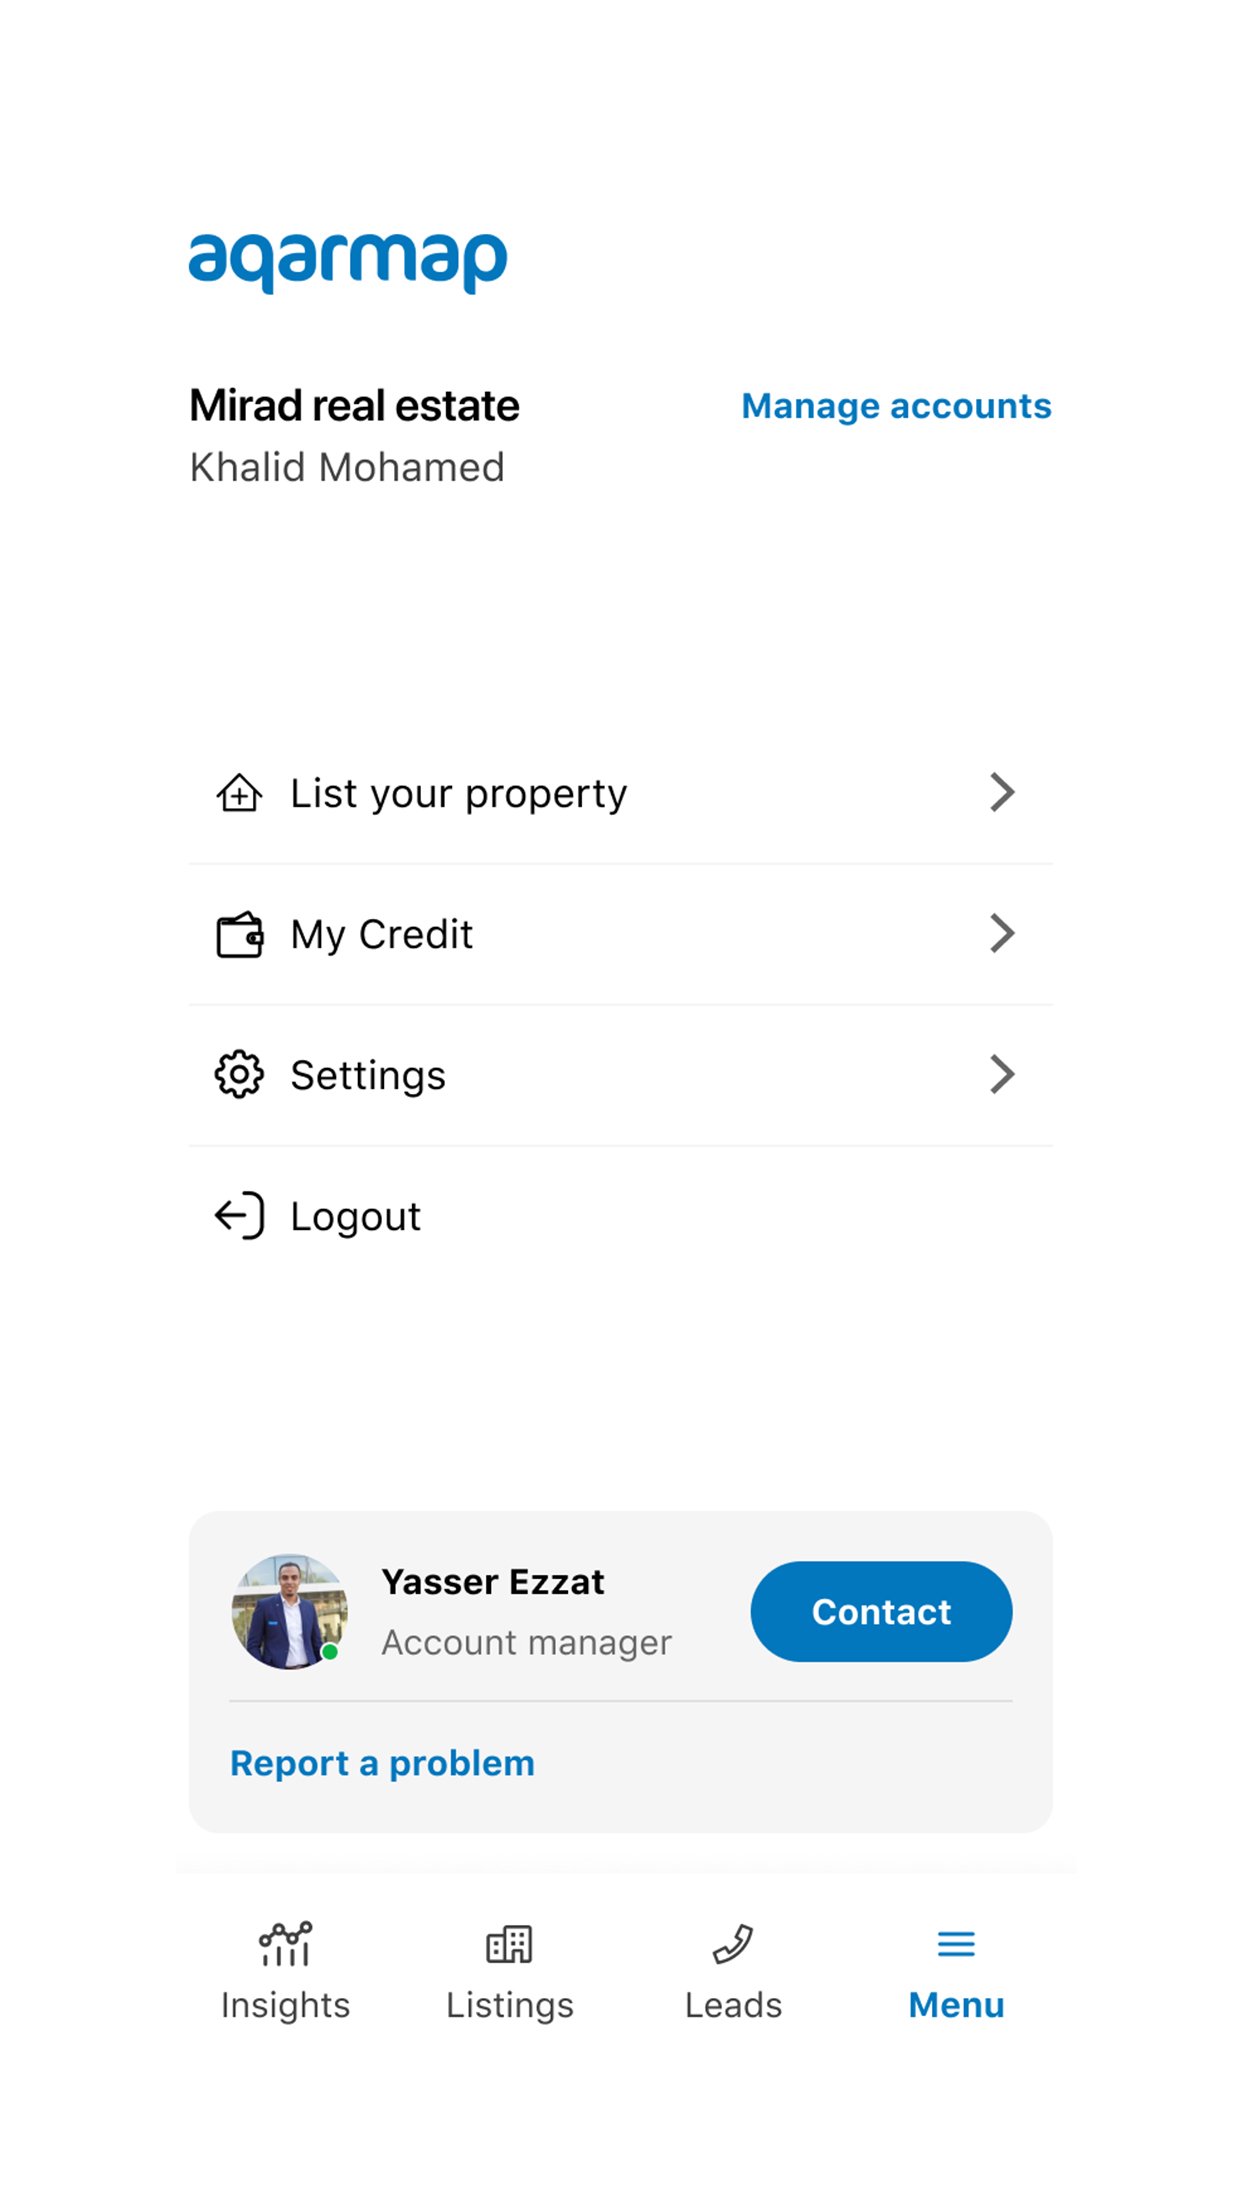The image size is (1242, 2206).
Task: Choose the Logout menu entry
Action: (x=356, y=1217)
